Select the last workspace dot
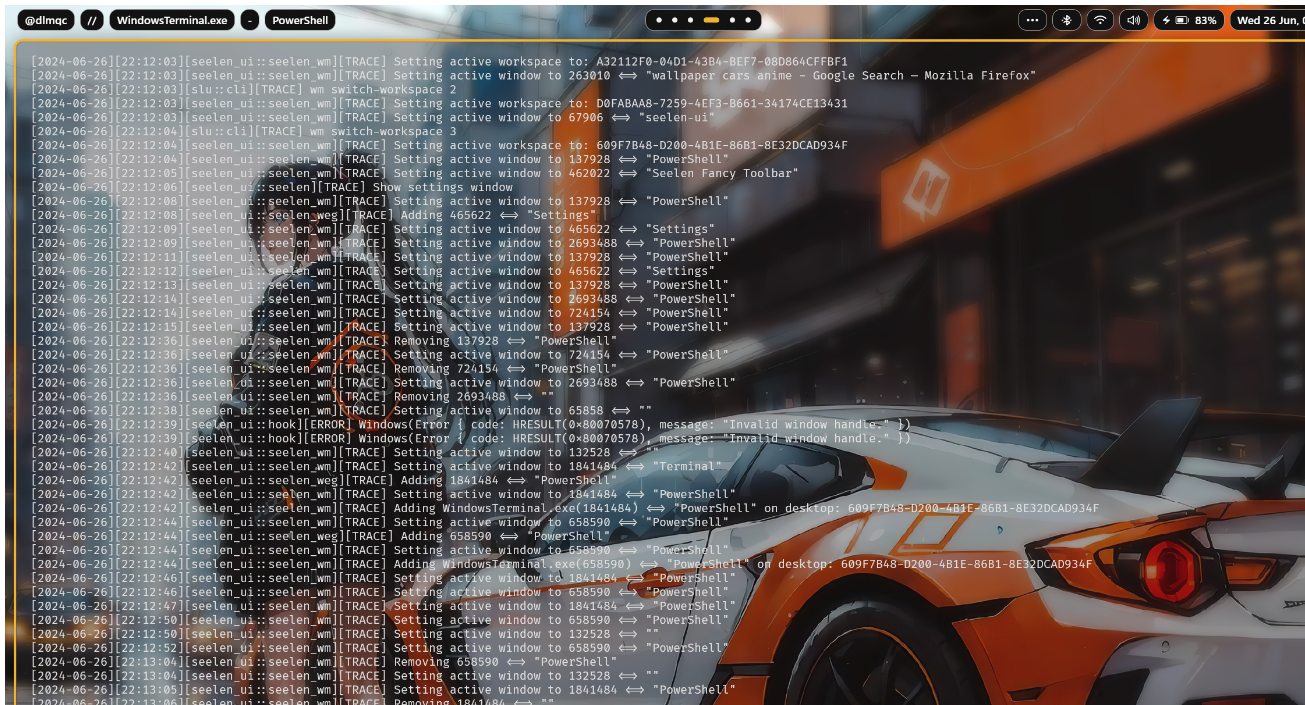The height and width of the screenshot is (705, 1305). coord(748,20)
